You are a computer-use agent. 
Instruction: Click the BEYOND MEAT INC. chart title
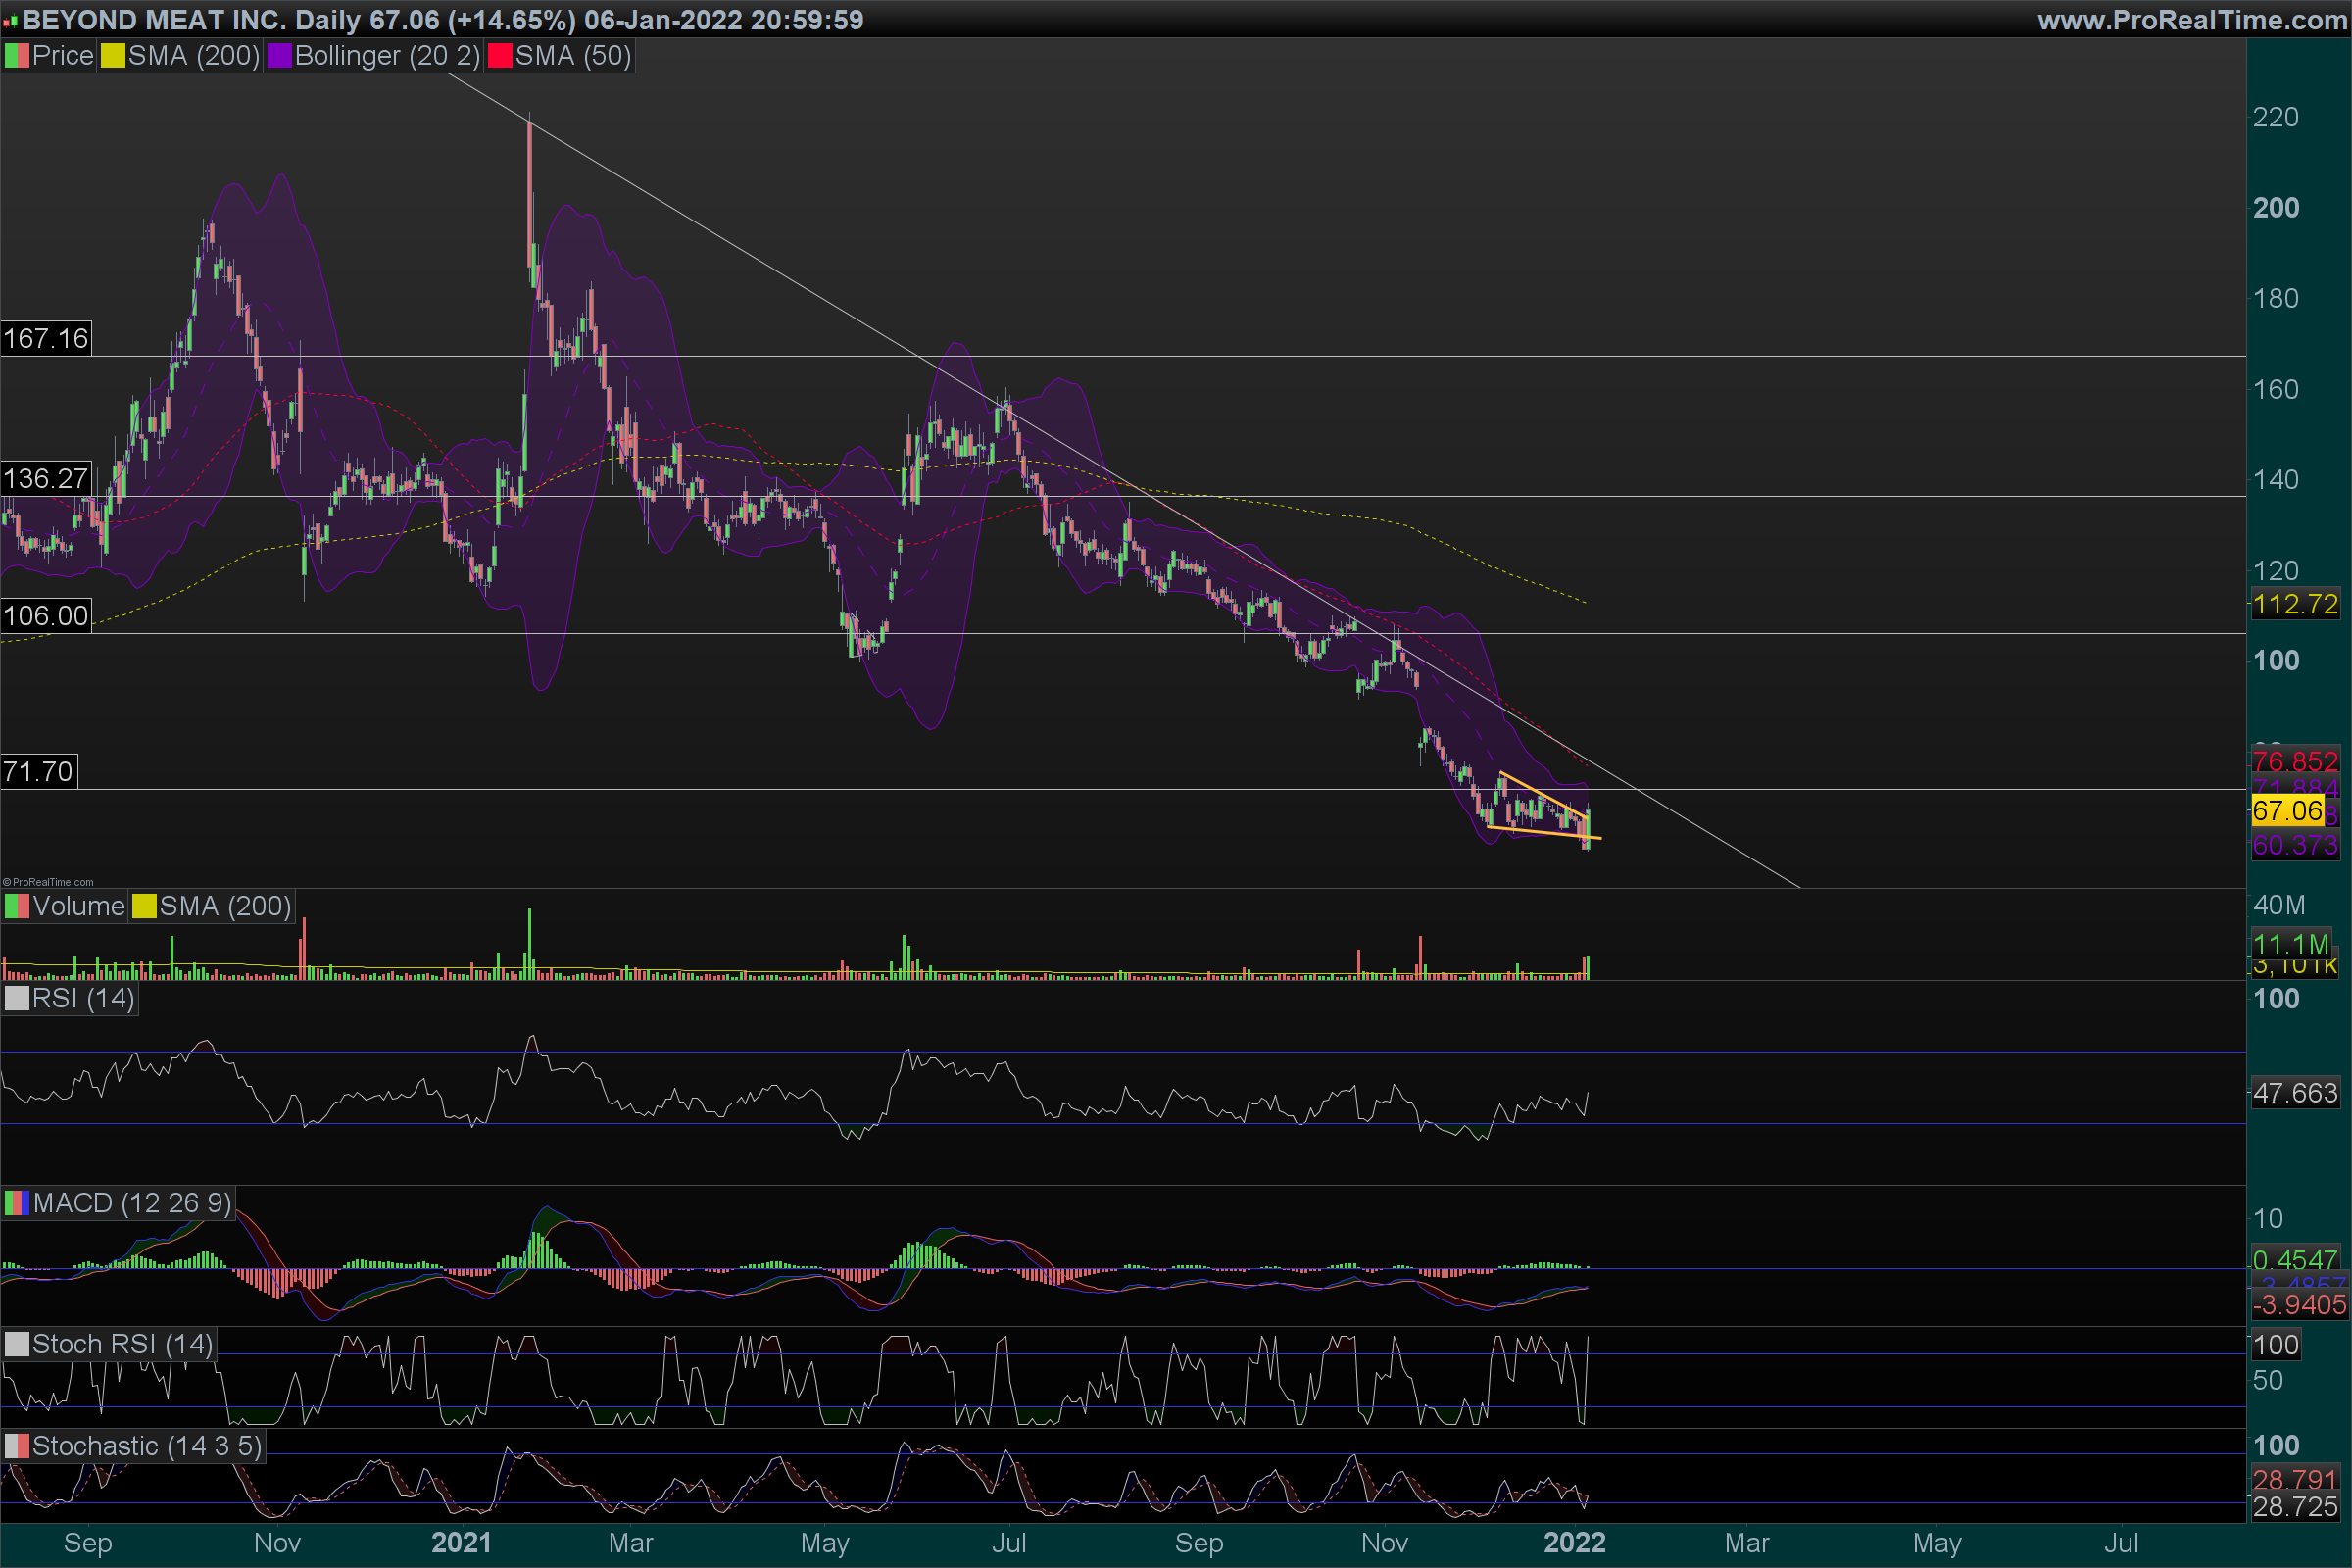[155, 20]
